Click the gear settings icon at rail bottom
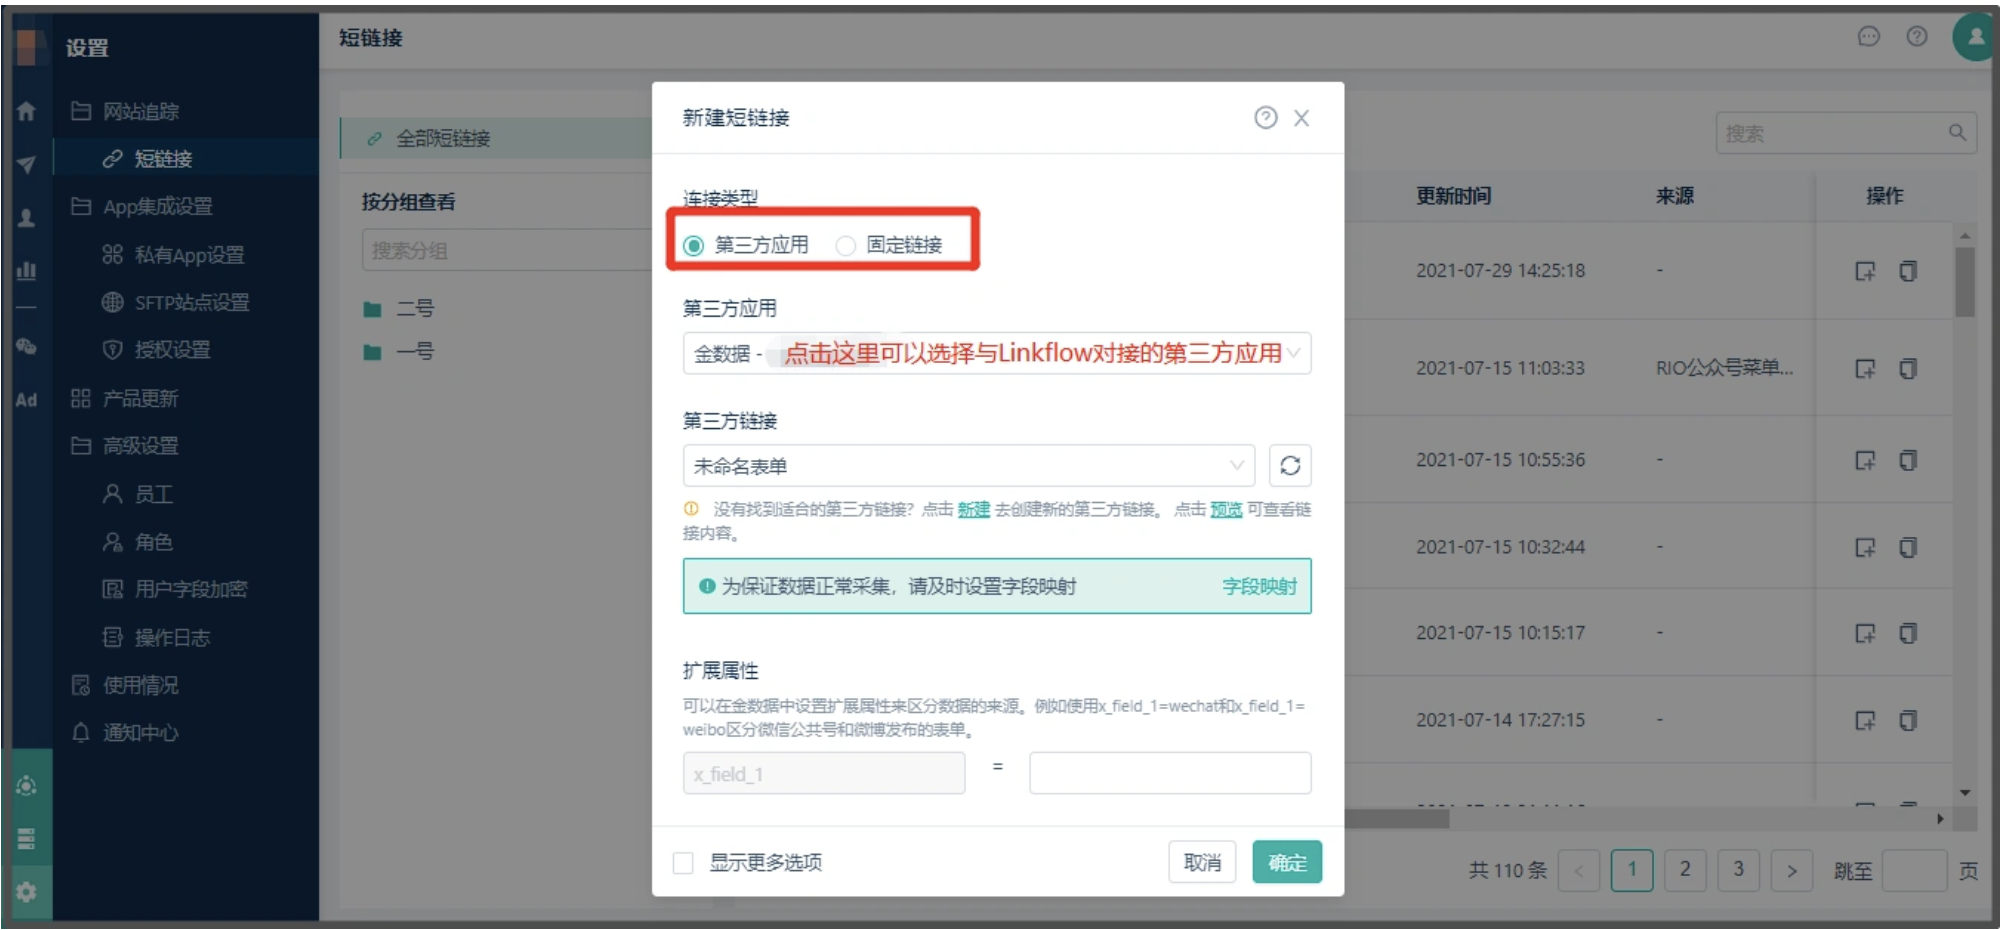The width and height of the screenshot is (2000, 930). click(26, 891)
